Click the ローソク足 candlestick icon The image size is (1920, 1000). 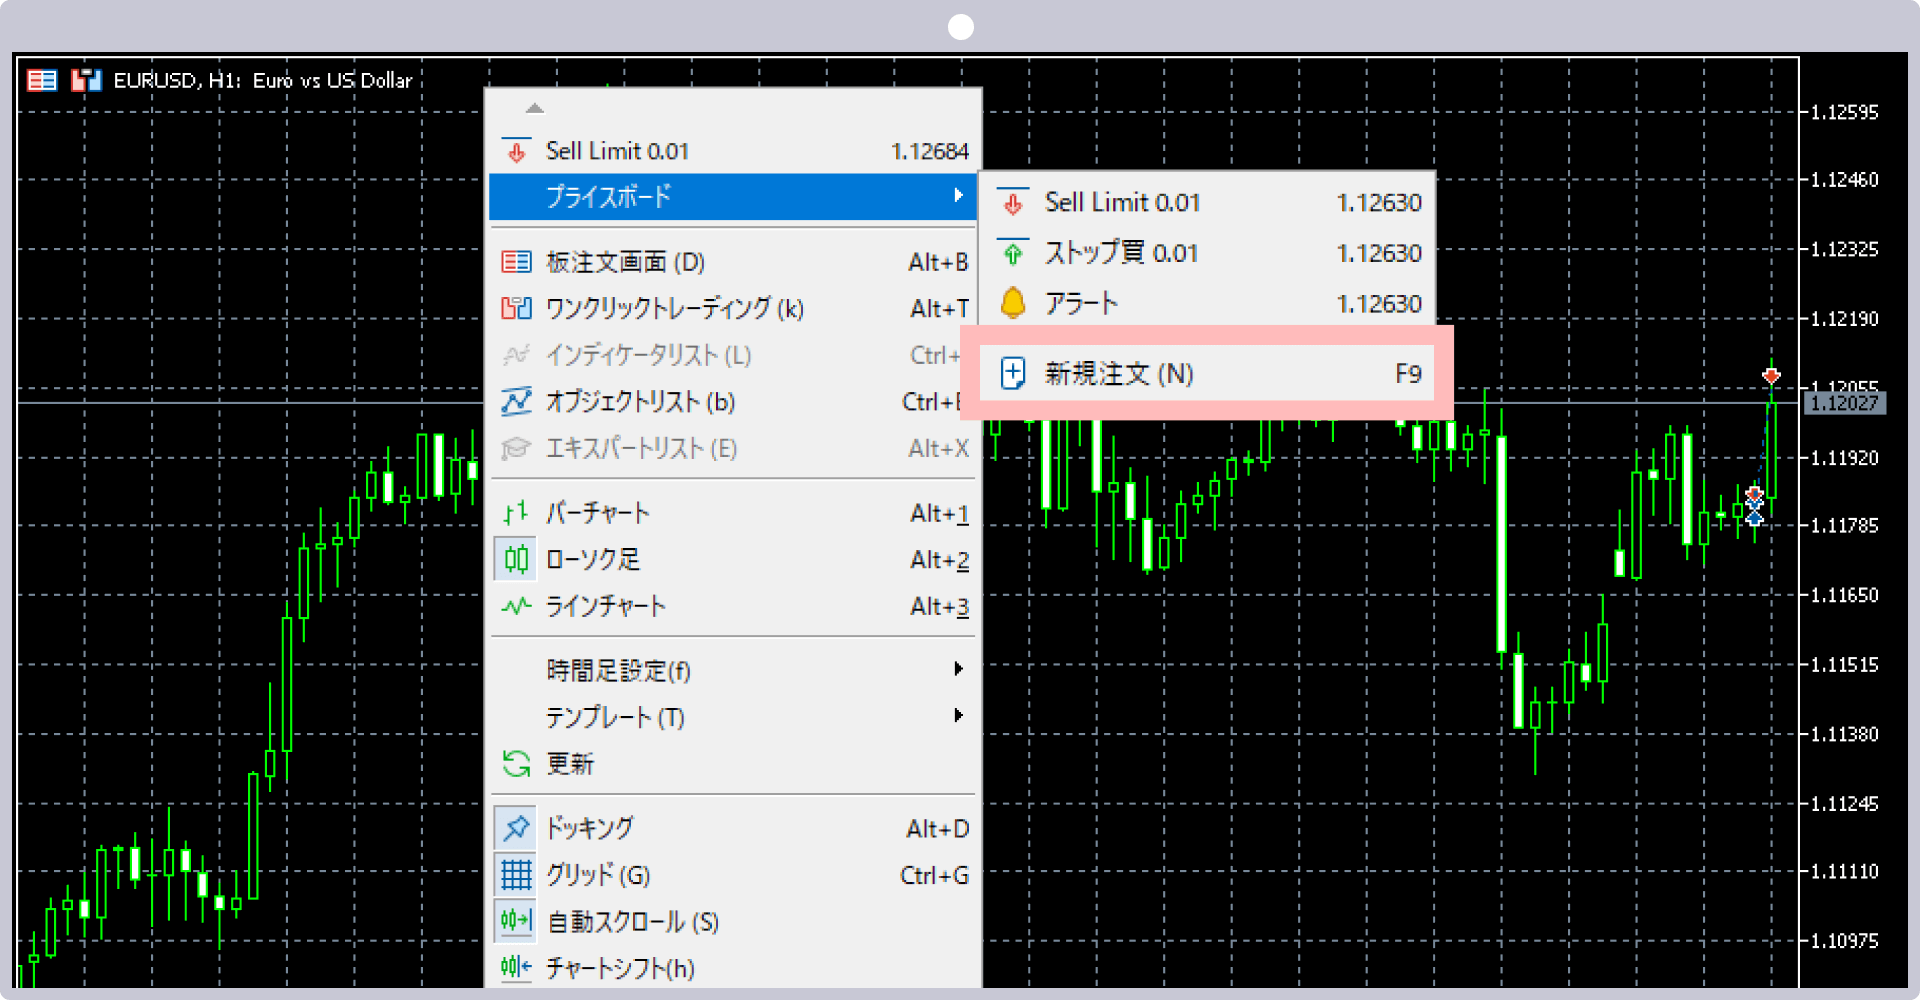[x=516, y=559]
